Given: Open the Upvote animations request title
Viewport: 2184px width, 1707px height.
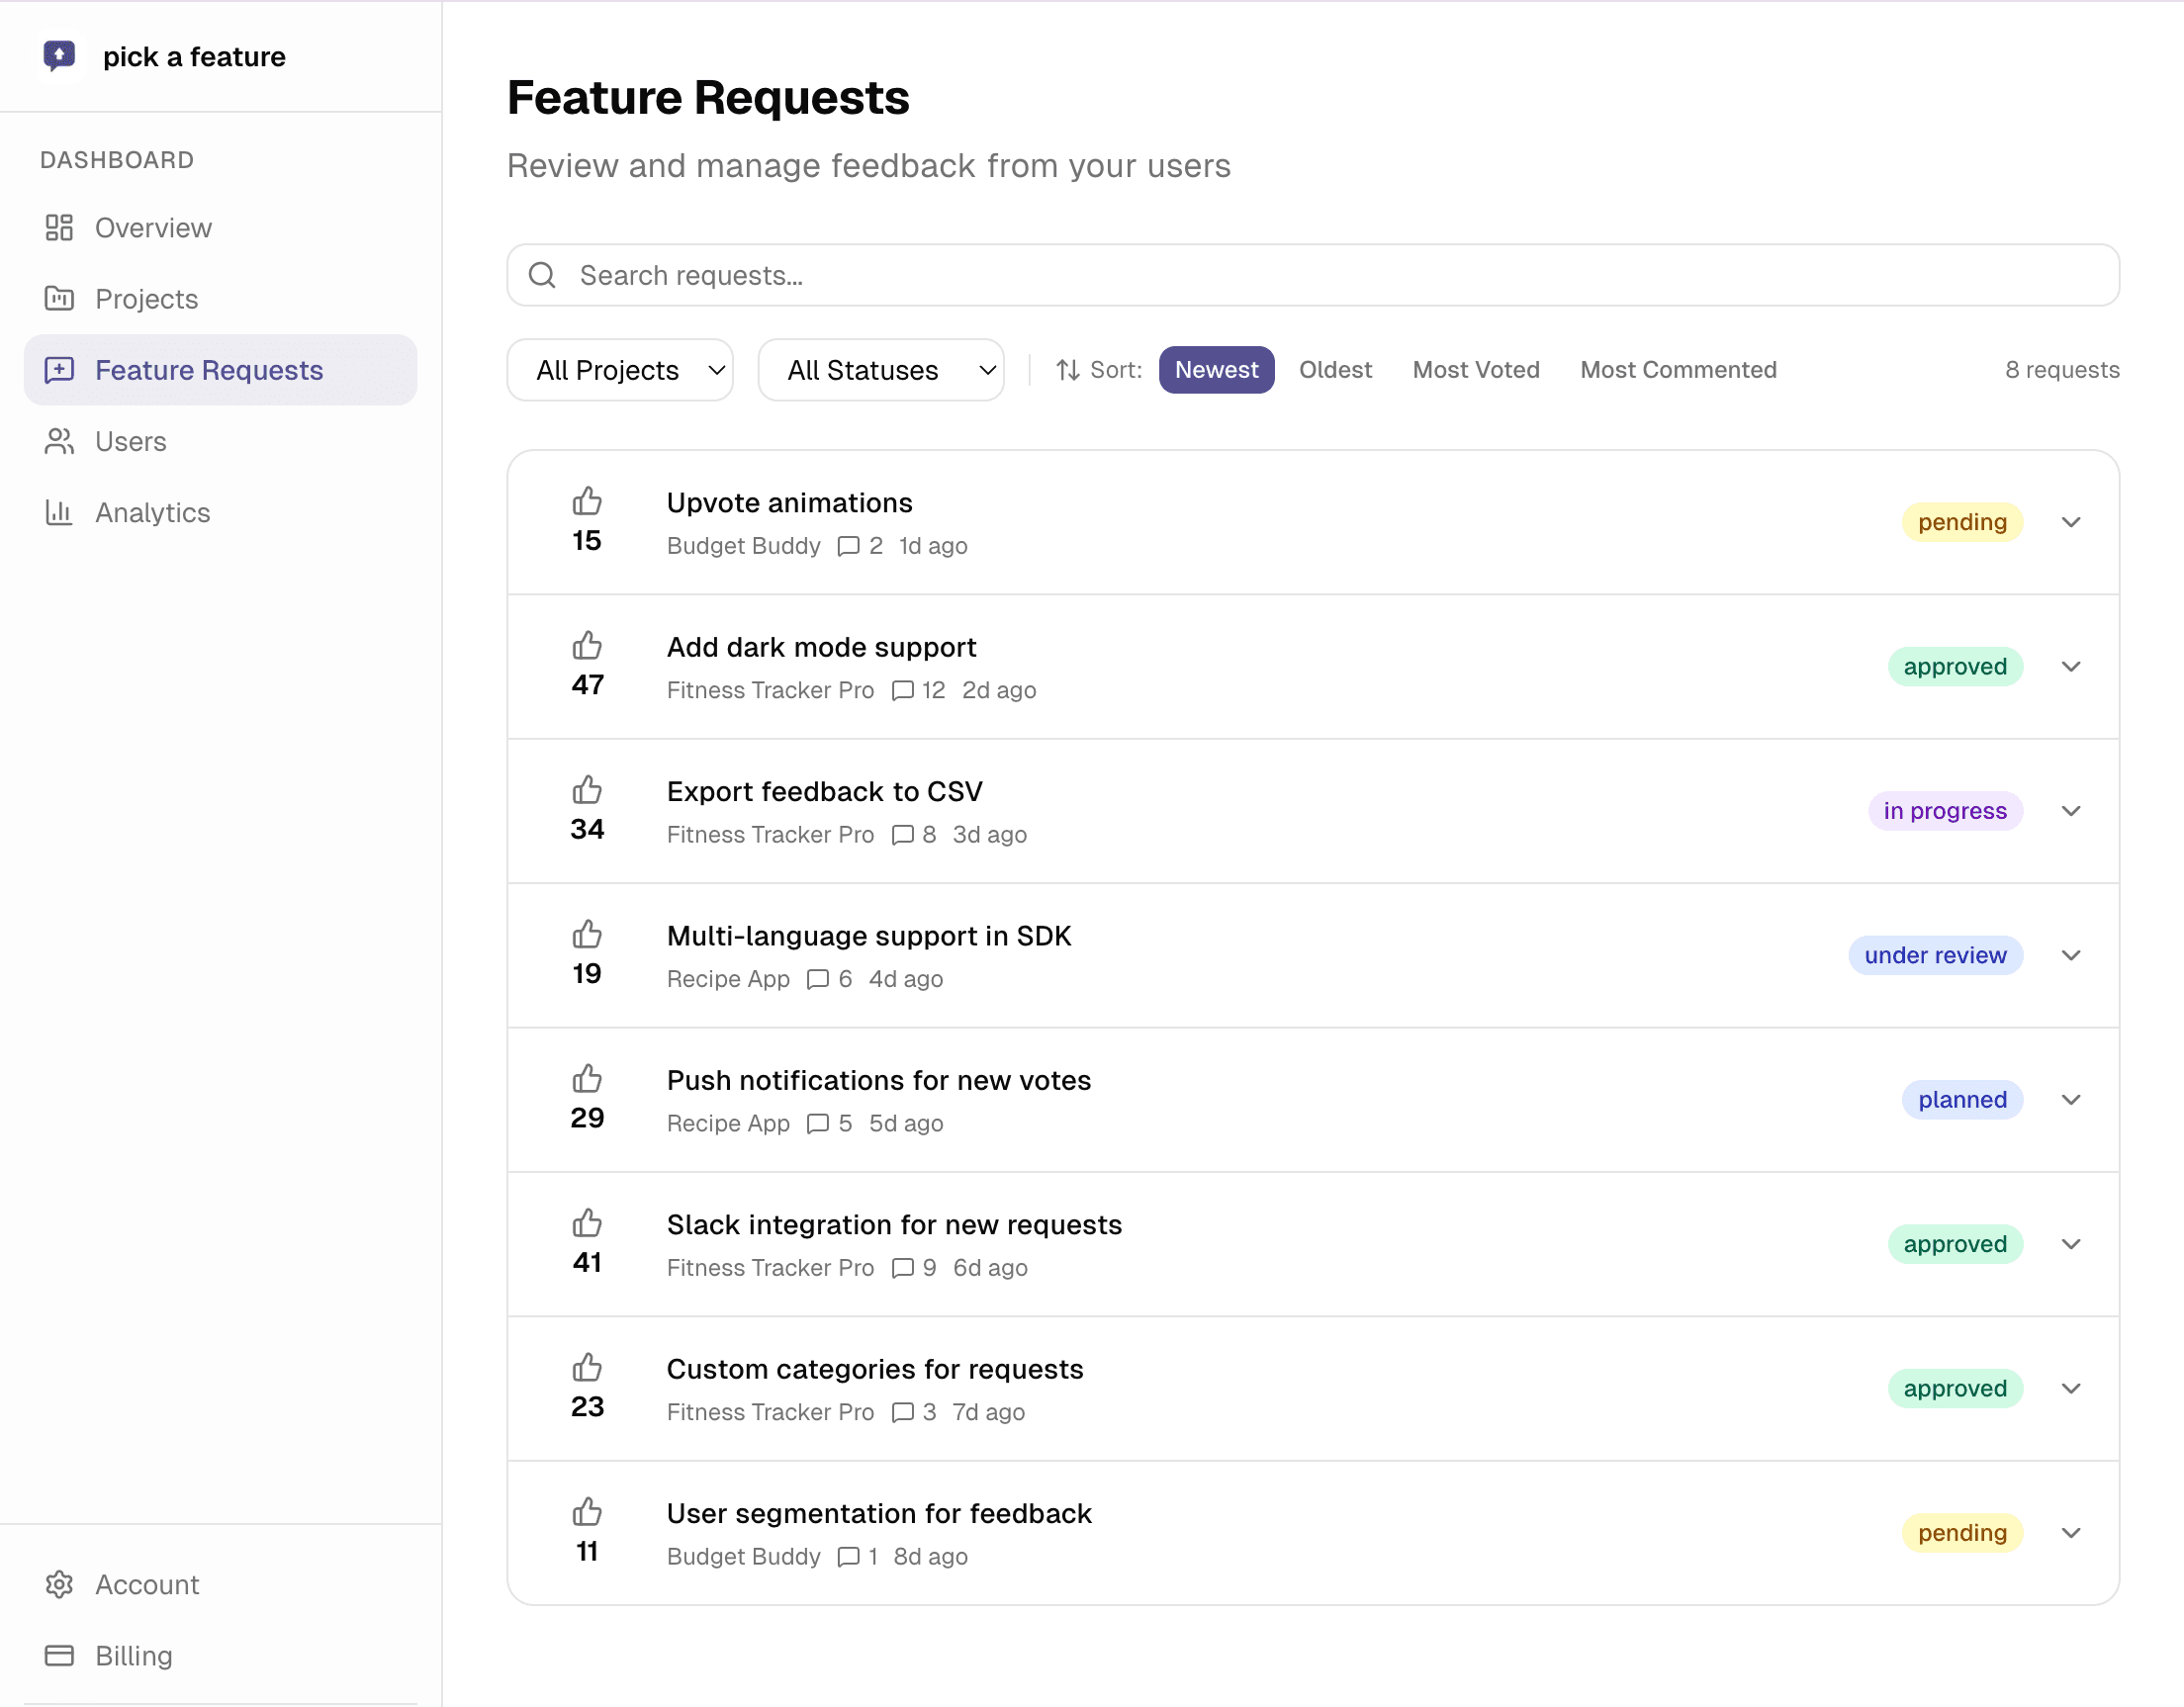Looking at the screenshot, I should point(789,503).
